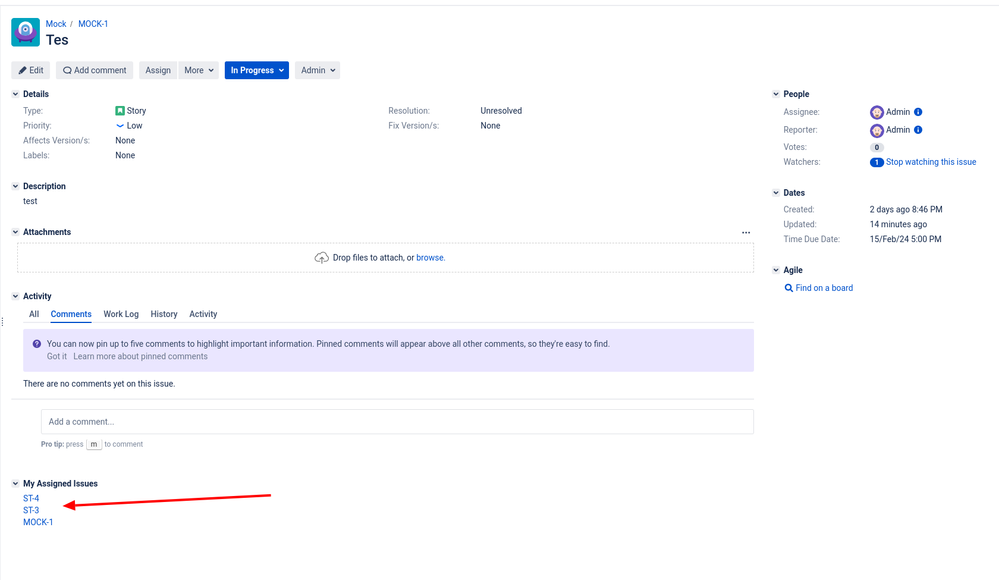Open the History tab
The width and height of the screenshot is (999, 580).
[164, 314]
